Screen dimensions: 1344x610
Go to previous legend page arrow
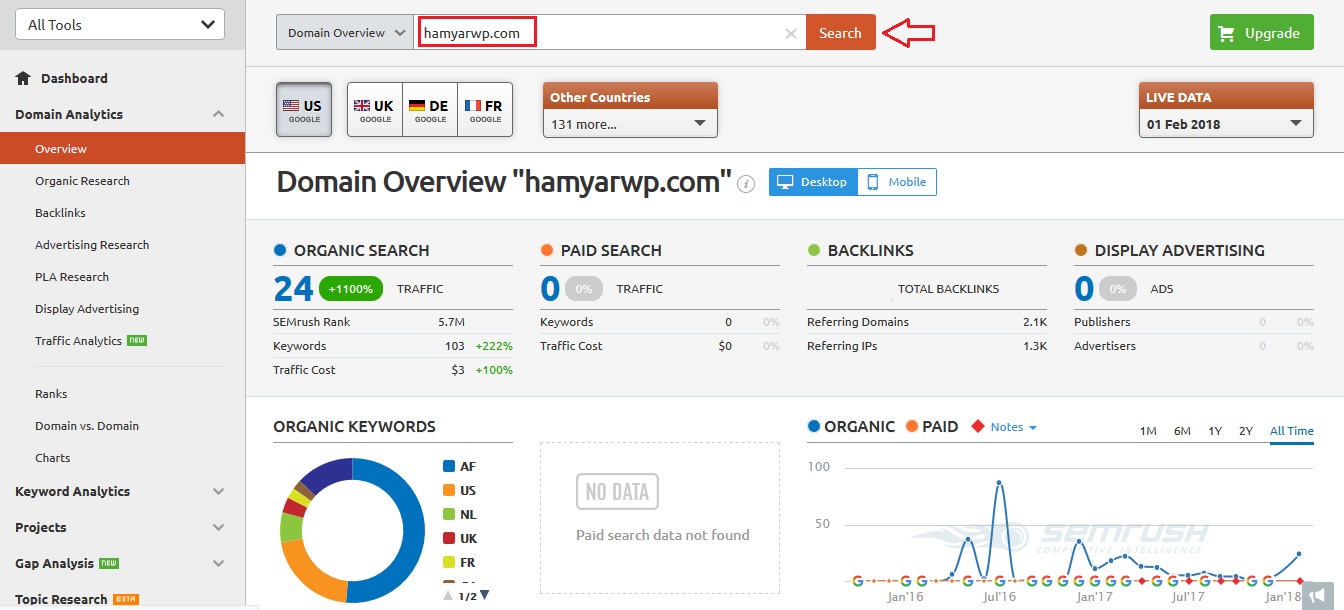(x=447, y=595)
